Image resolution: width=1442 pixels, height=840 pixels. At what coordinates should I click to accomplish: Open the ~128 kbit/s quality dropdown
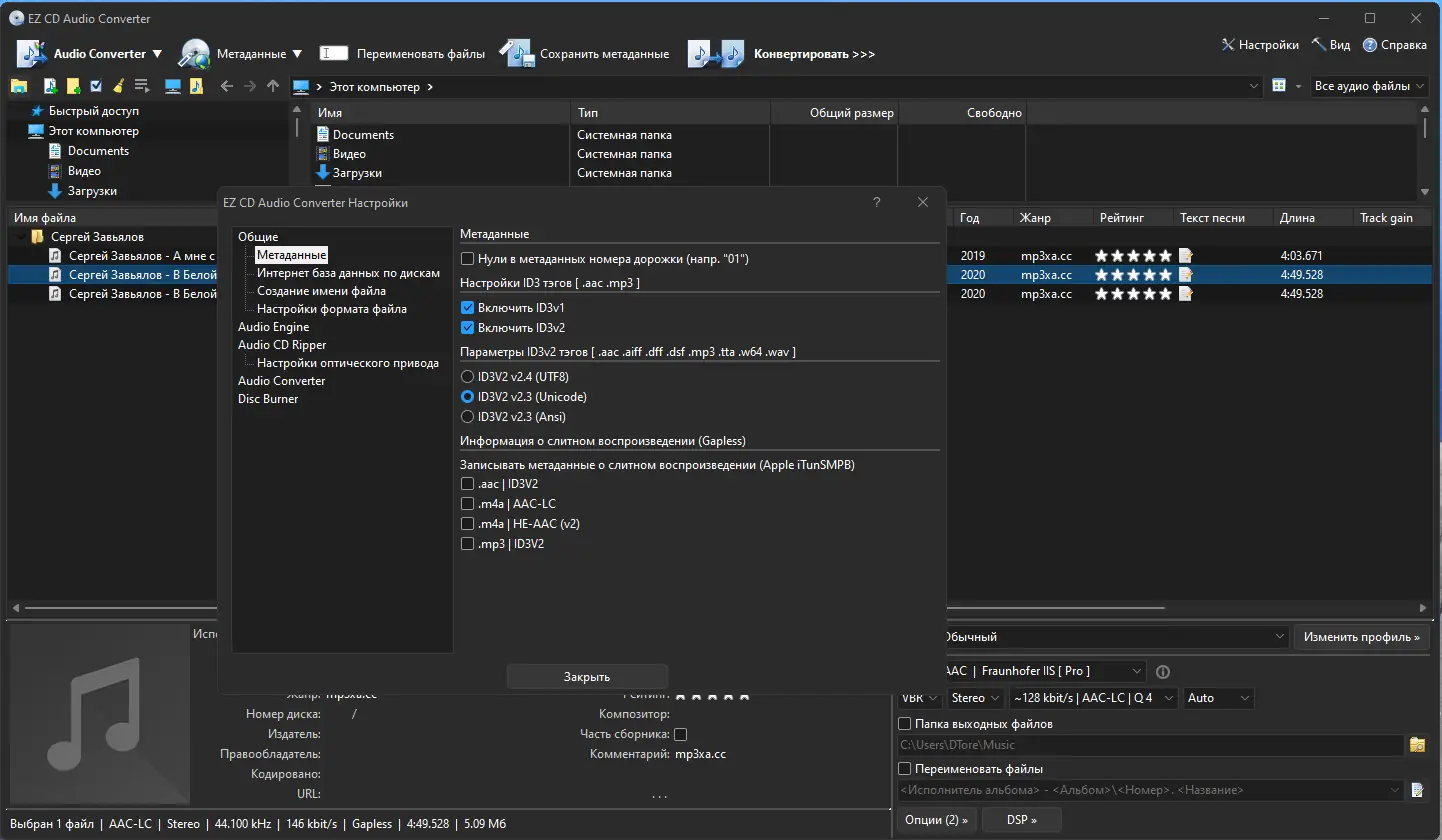(1092, 698)
